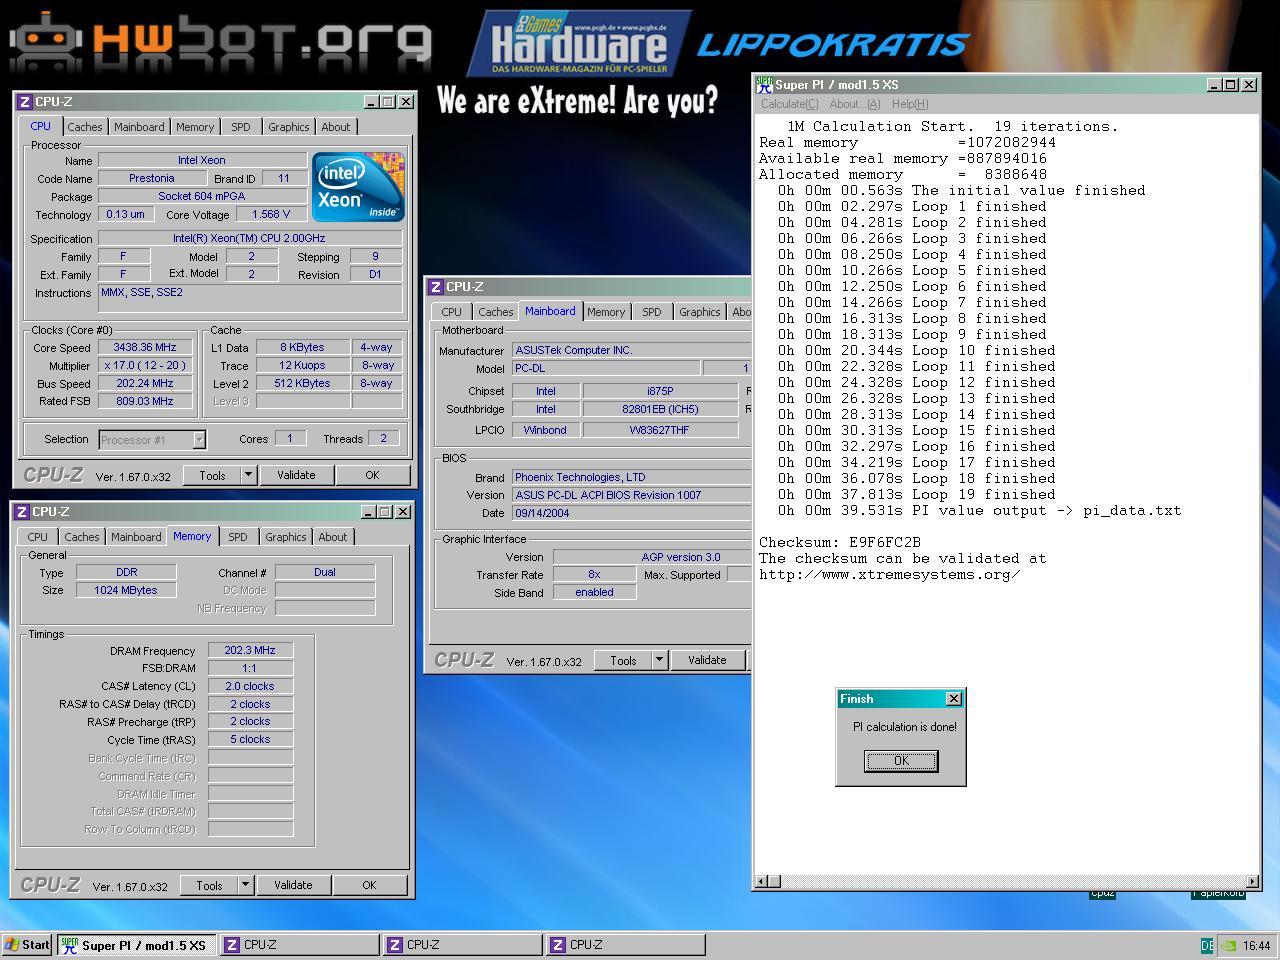This screenshot has height=960, width=1280.
Task: Open the Help menu in Super PI
Action: [x=910, y=104]
